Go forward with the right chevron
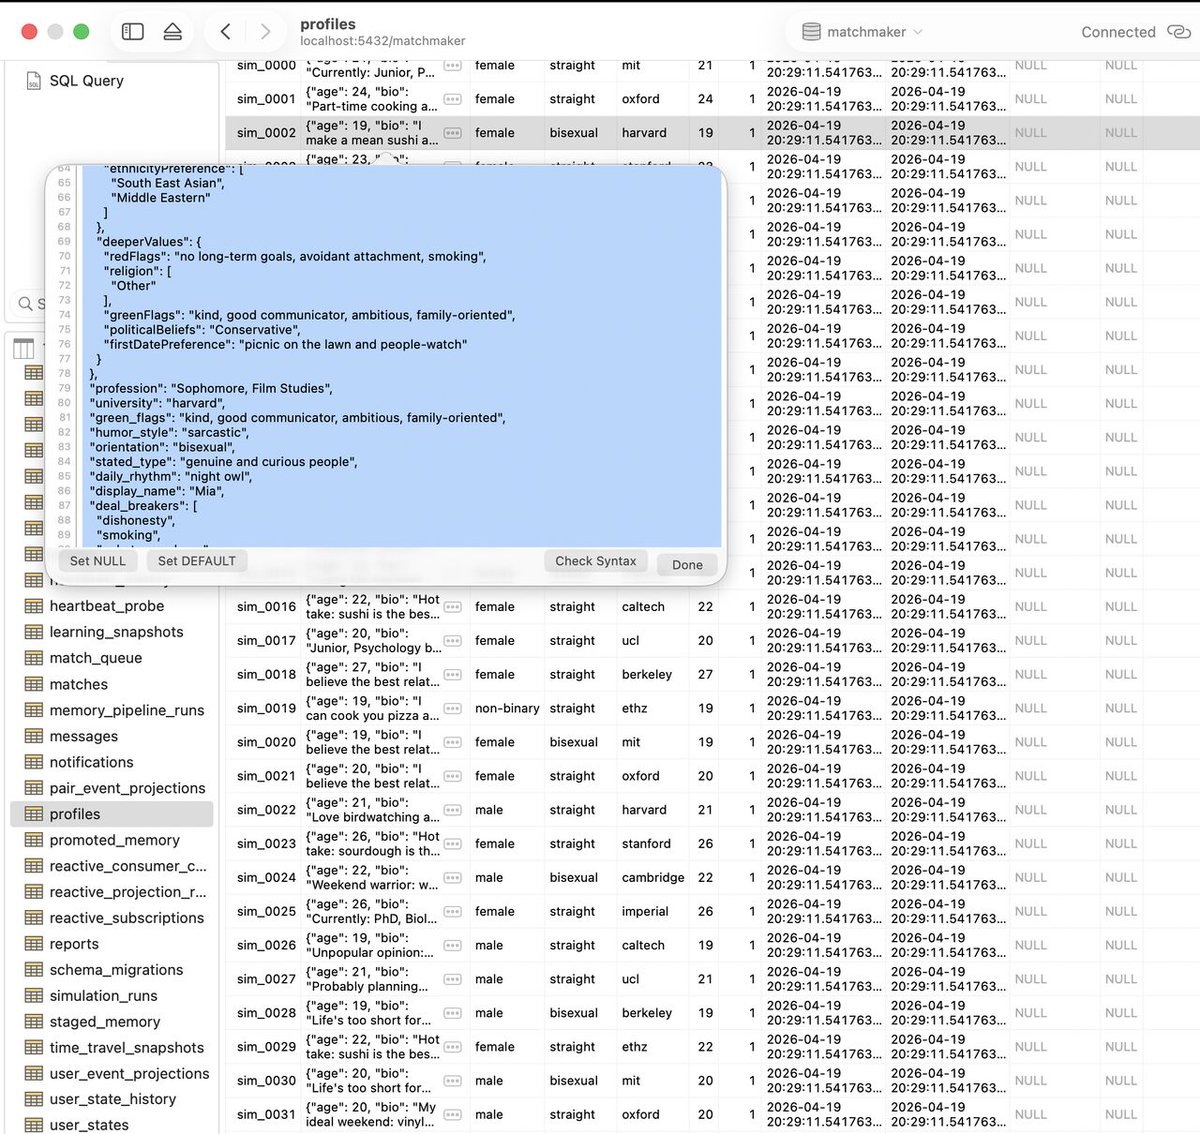Image resolution: width=1200 pixels, height=1134 pixels. (265, 32)
